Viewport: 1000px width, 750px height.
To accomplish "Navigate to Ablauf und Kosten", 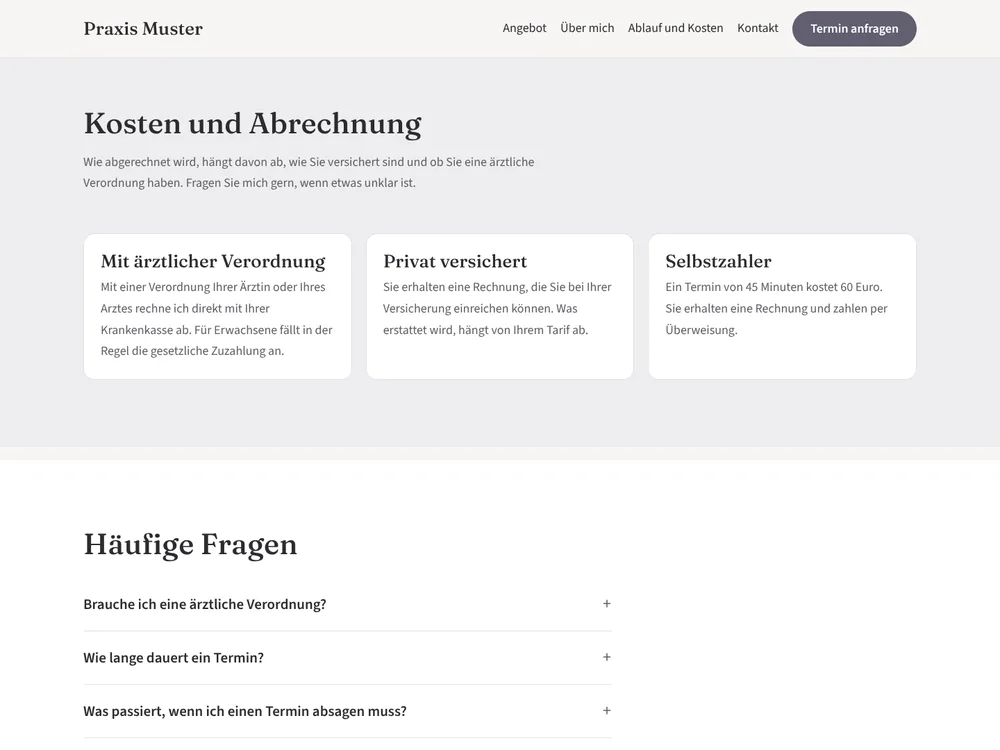I will (x=675, y=28).
